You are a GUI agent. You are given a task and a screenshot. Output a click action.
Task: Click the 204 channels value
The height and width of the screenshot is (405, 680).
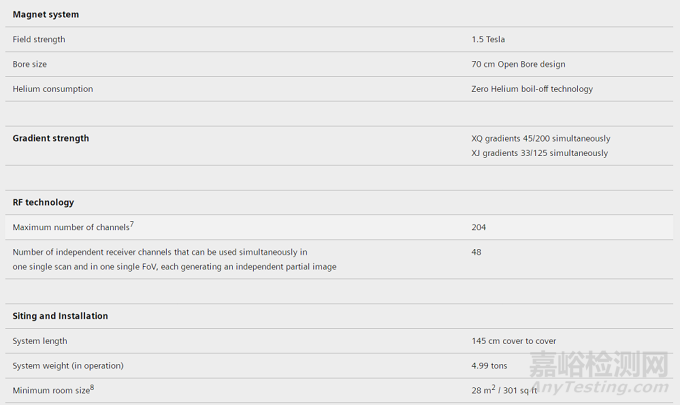click(478, 227)
